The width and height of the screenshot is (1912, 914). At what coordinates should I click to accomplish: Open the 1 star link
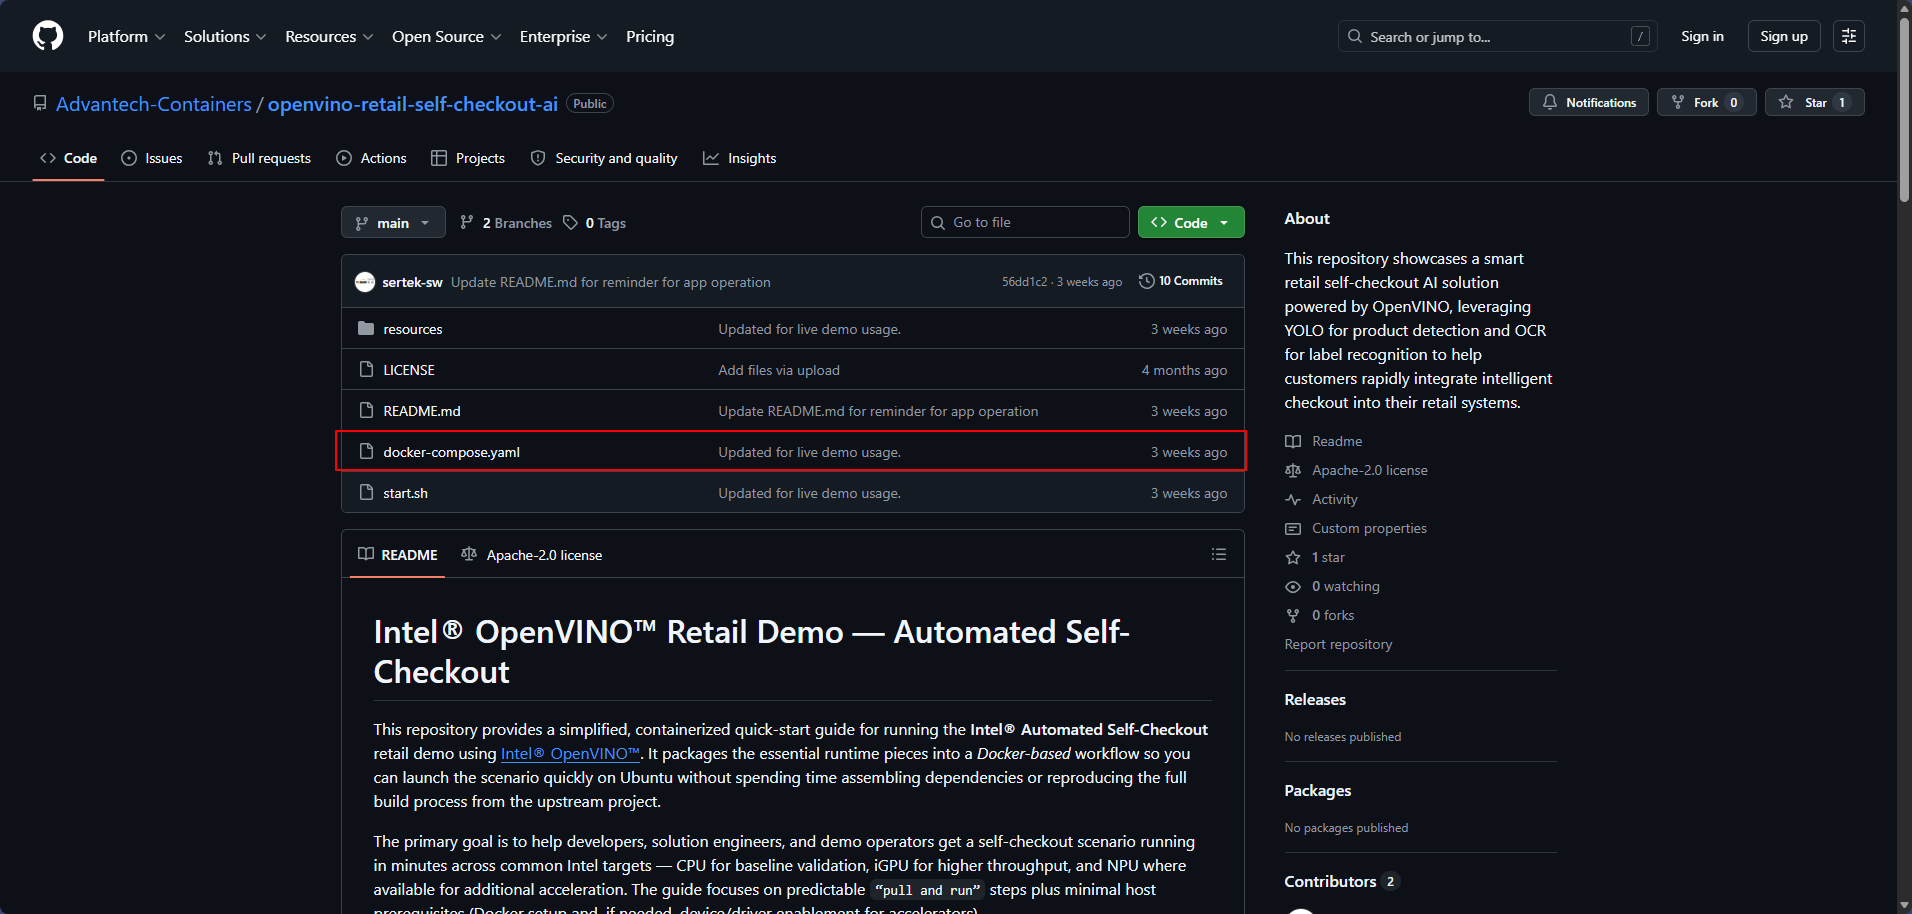[x=1328, y=557]
